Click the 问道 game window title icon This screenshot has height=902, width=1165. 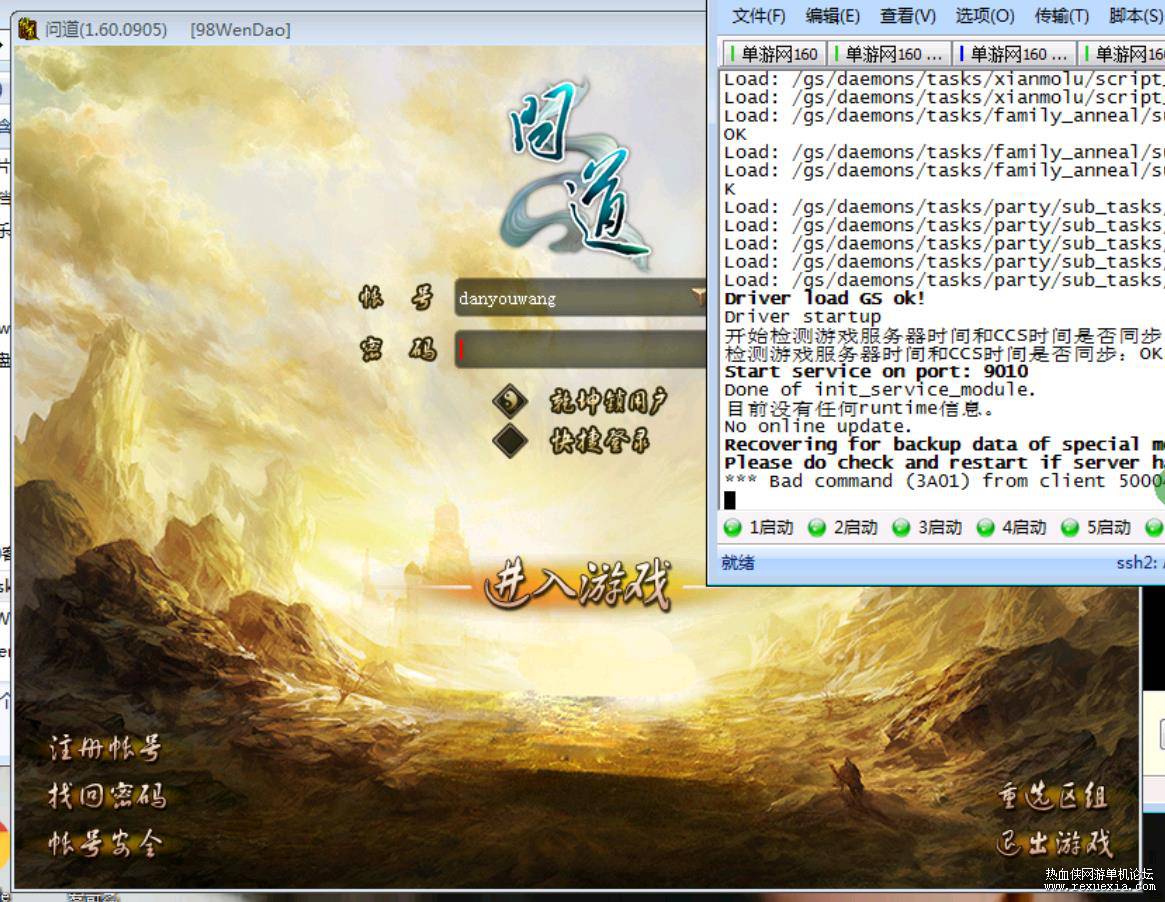28,29
